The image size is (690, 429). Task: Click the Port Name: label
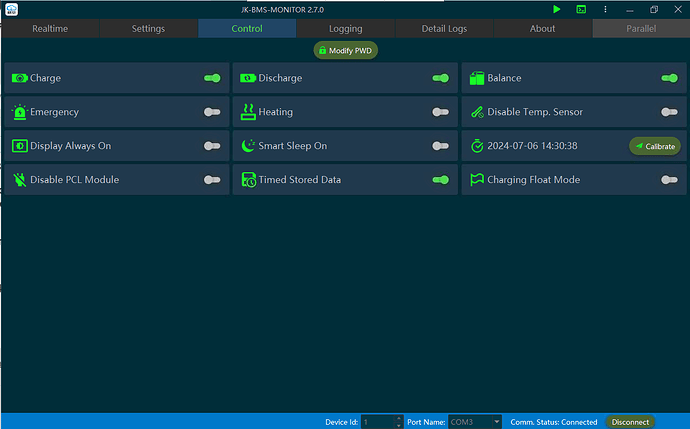(426, 422)
